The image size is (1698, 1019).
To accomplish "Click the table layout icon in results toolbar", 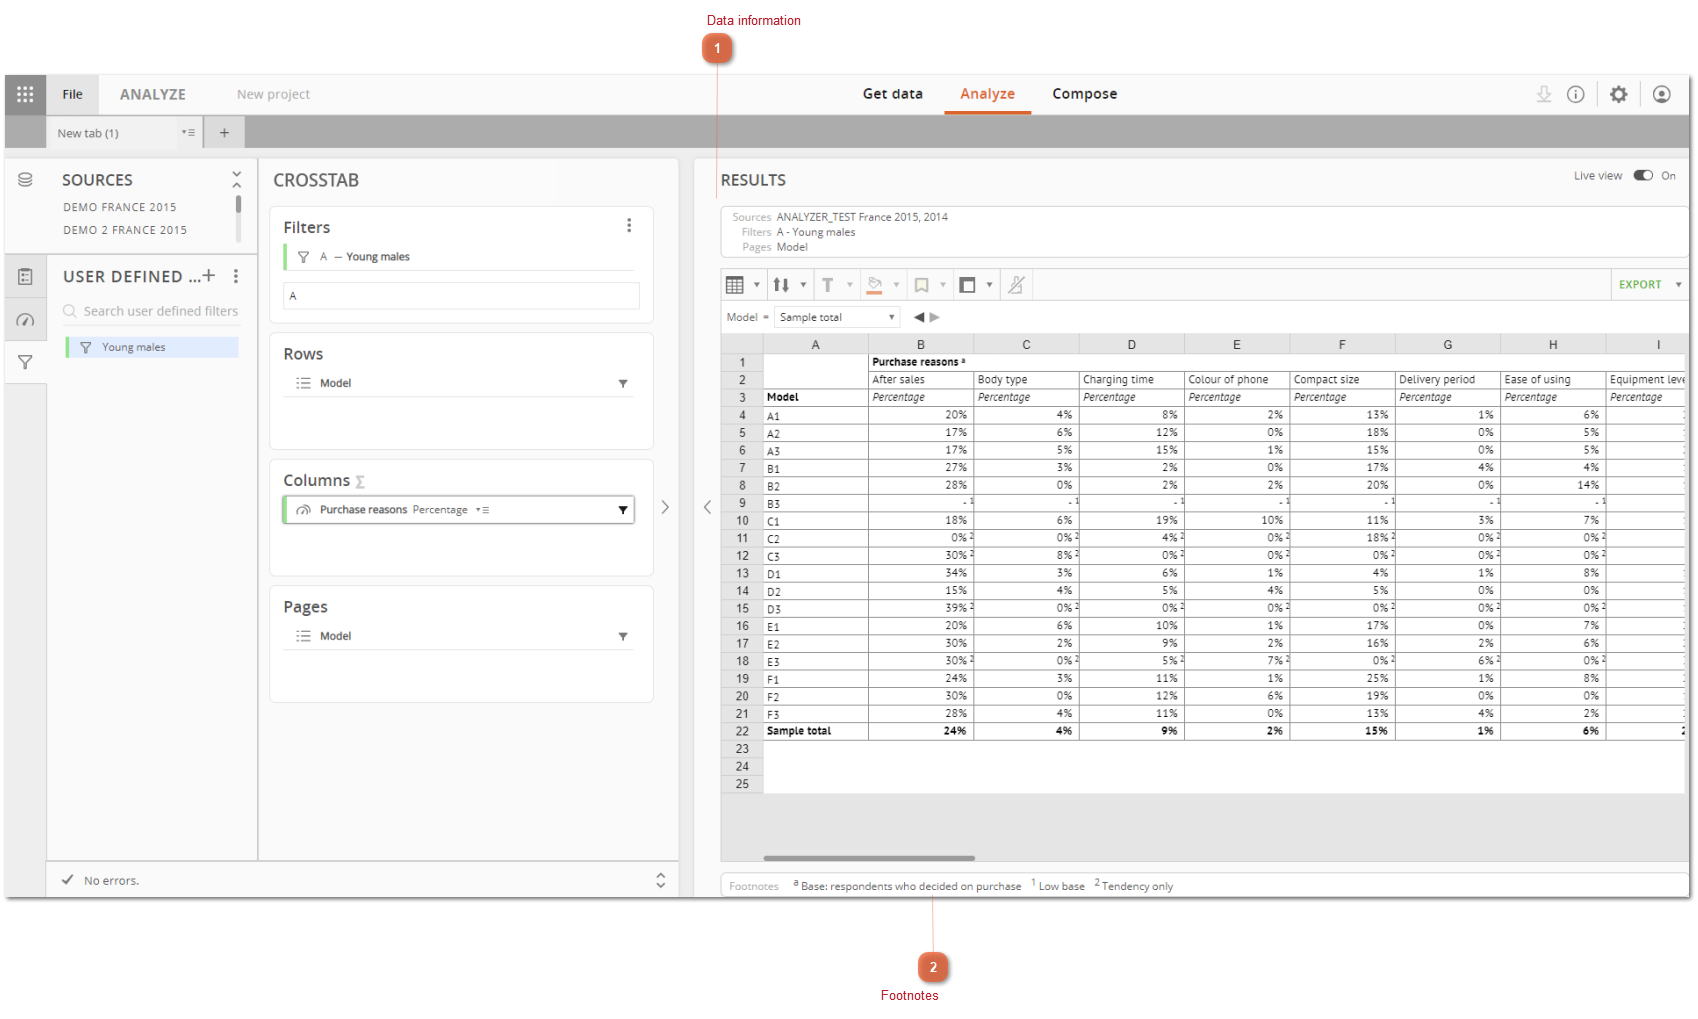I will (735, 285).
